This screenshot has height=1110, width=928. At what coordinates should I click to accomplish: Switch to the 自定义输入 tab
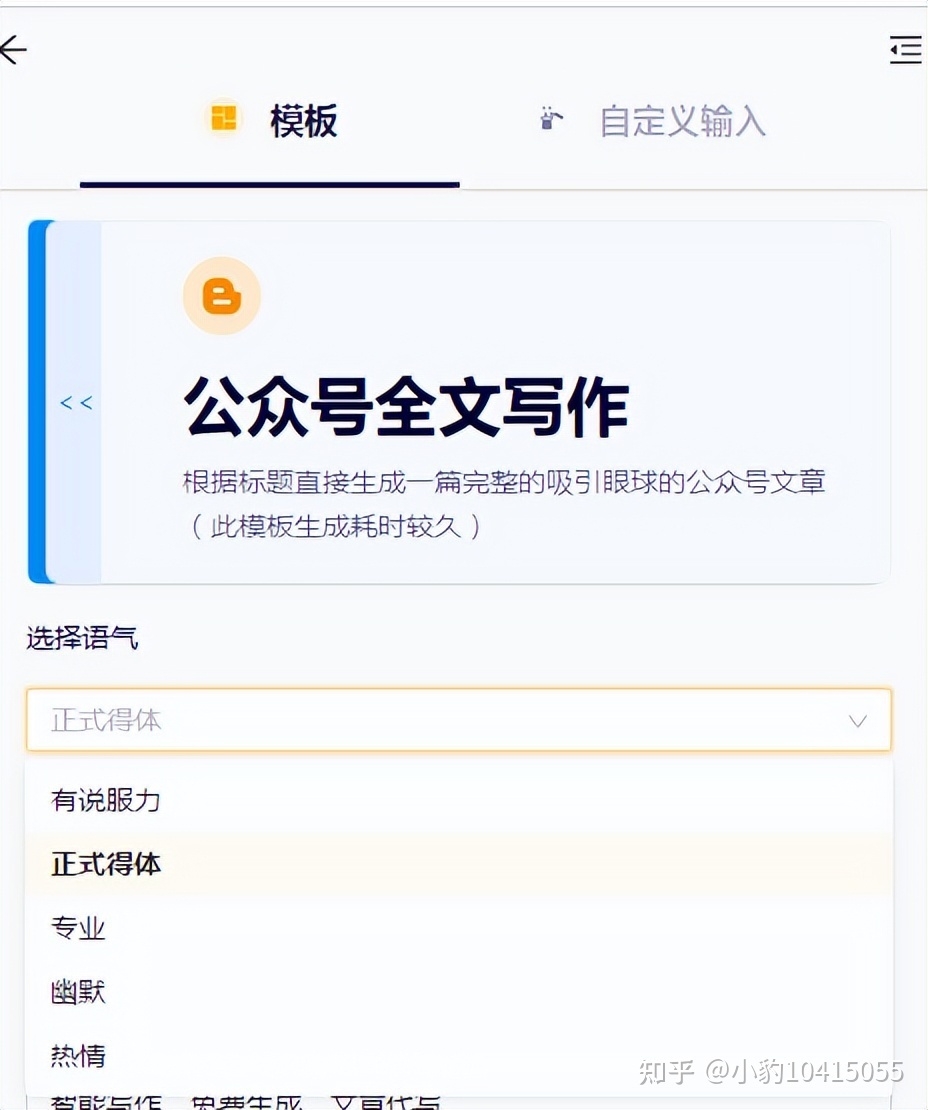coord(682,121)
